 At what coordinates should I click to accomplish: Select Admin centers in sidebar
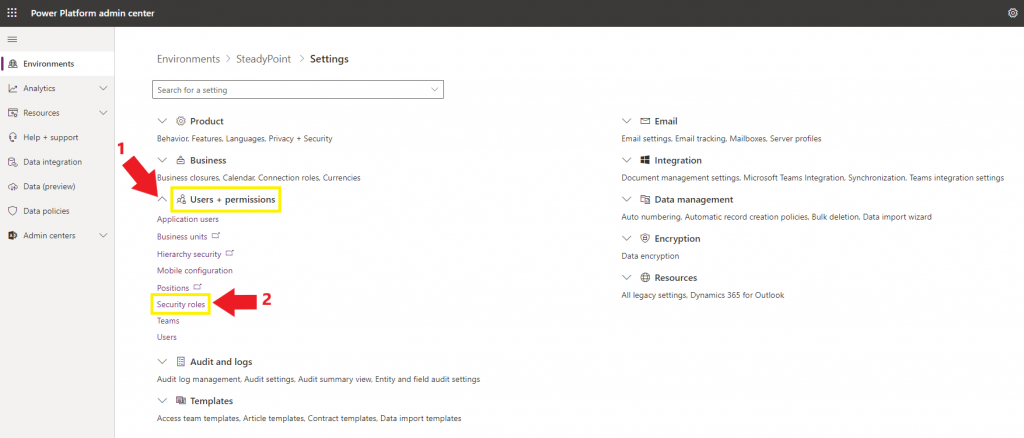tap(57, 236)
